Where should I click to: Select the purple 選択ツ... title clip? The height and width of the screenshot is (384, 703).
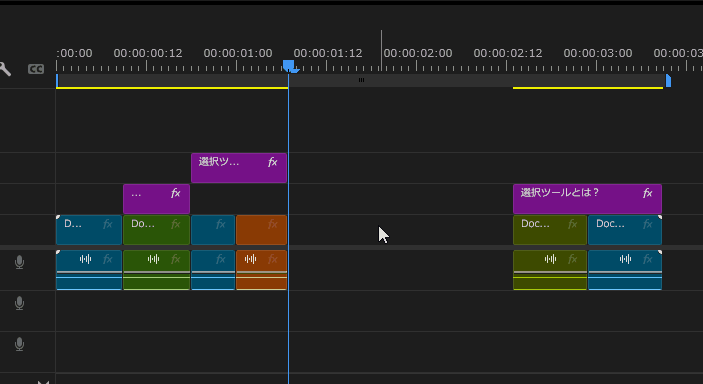click(239, 168)
